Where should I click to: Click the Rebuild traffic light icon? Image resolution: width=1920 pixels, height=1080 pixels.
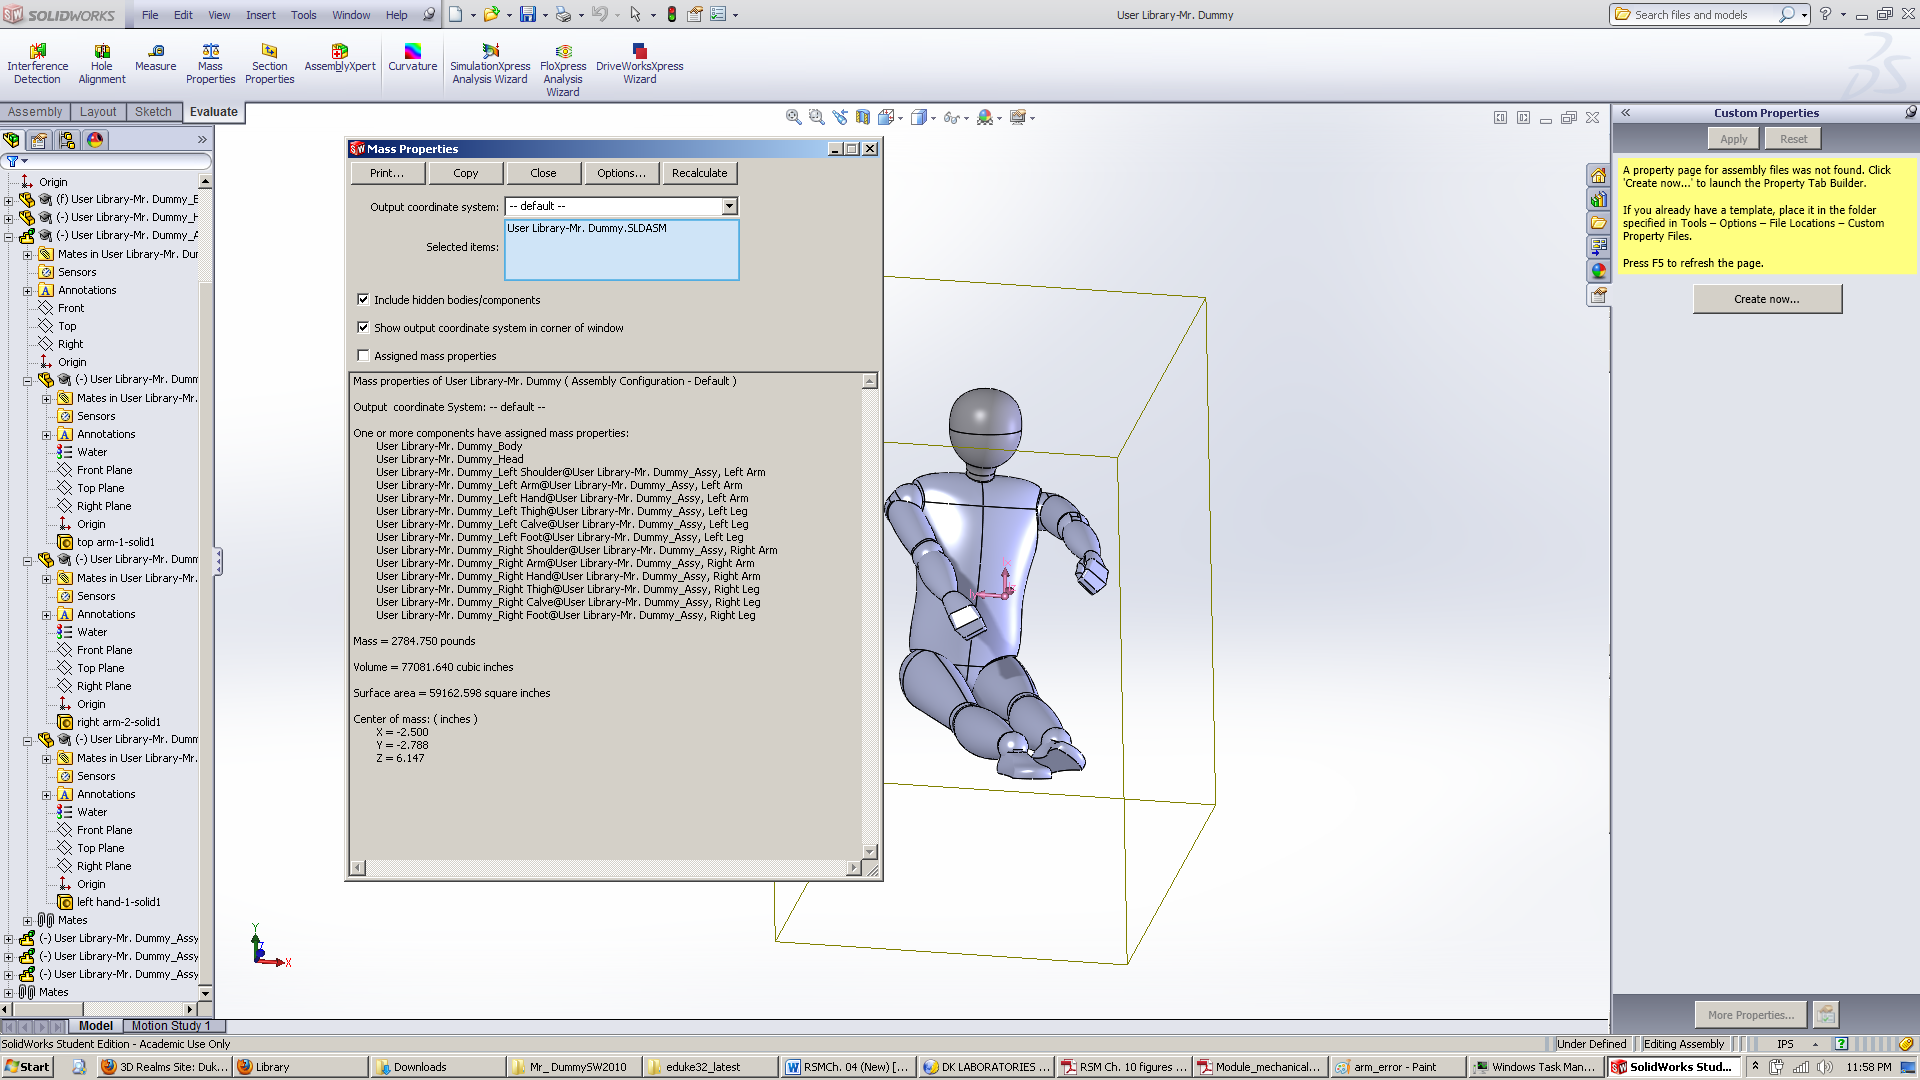pos(671,14)
